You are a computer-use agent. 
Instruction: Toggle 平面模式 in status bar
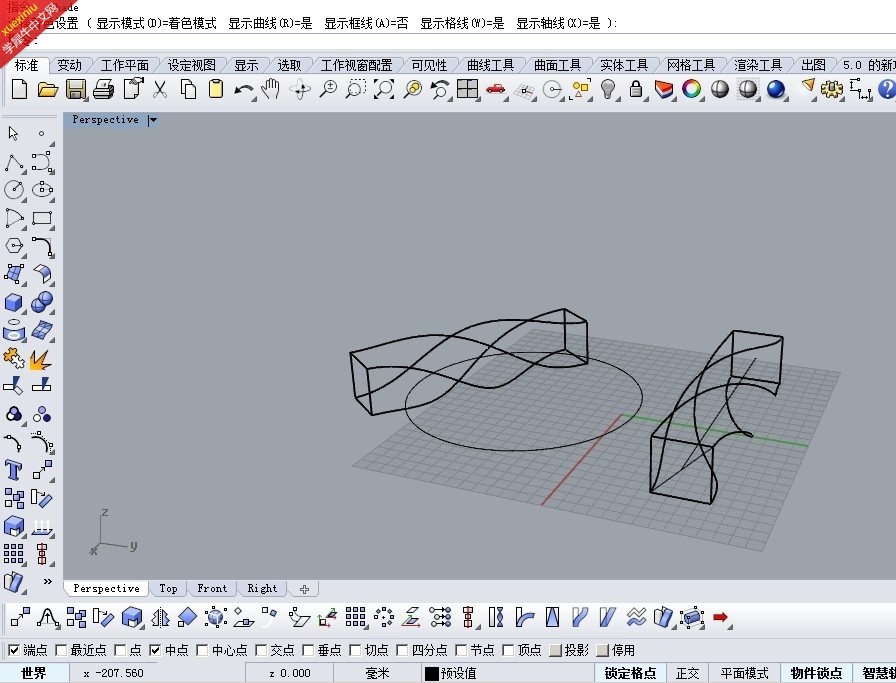pos(744,673)
